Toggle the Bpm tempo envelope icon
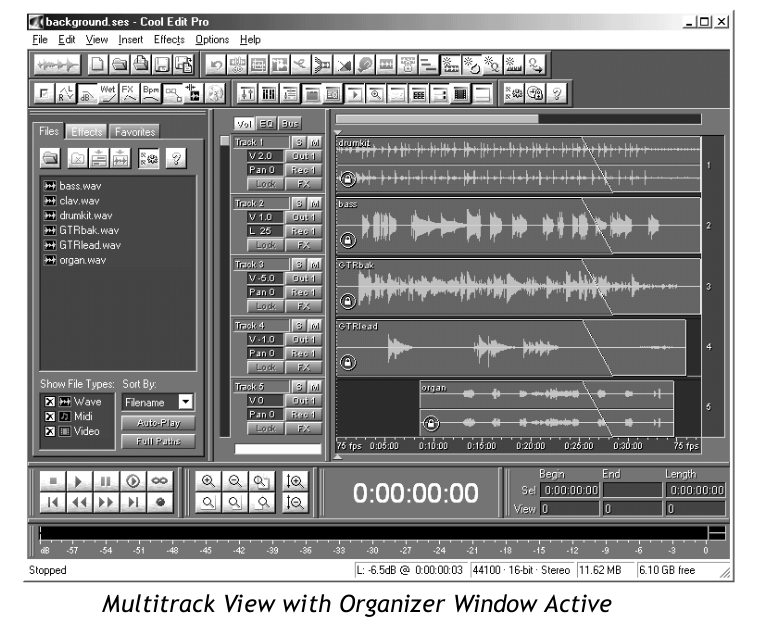The height and width of the screenshot is (642, 761). click(x=150, y=93)
